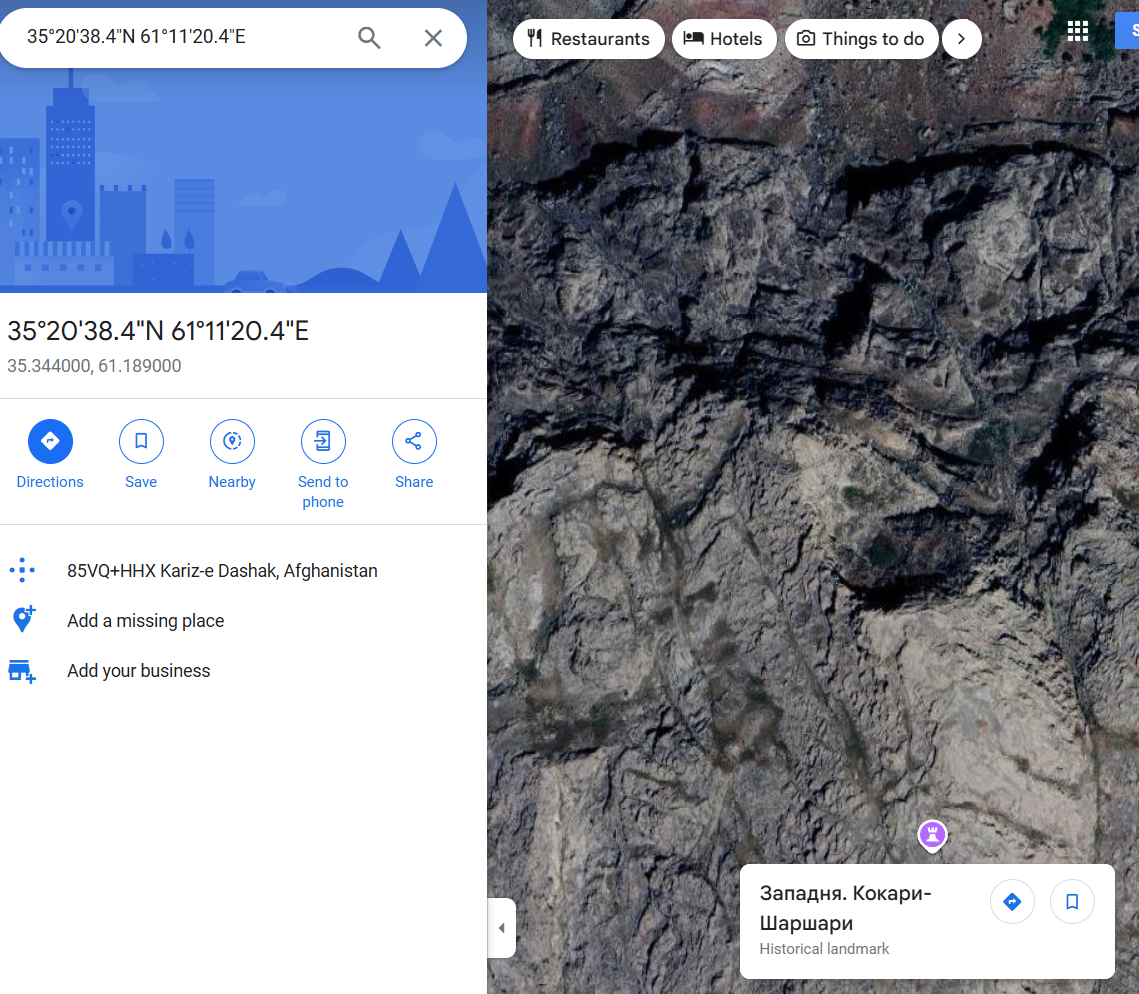Focus the coordinates search field
The height and width of the screenshot is (994, 1139).
click(x=182, y=37)
